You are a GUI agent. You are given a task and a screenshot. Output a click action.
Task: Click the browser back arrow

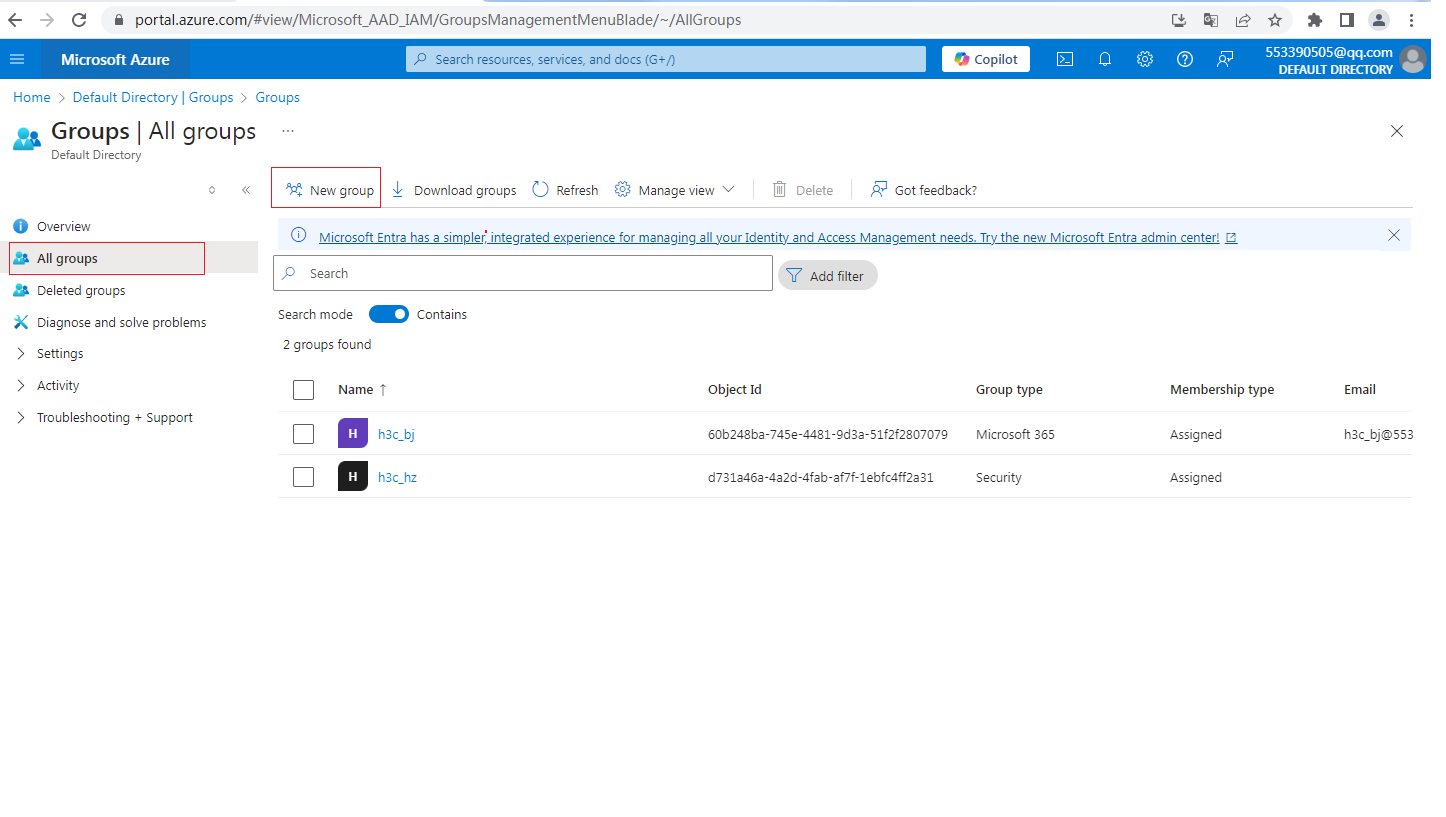coord(17,19)
